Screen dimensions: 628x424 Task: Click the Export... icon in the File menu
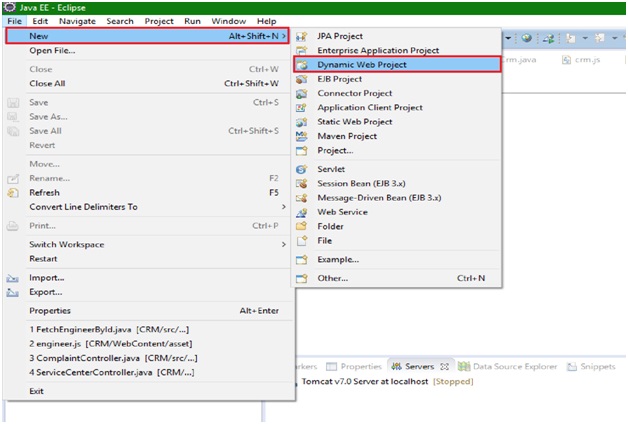[x=13, y=293]
